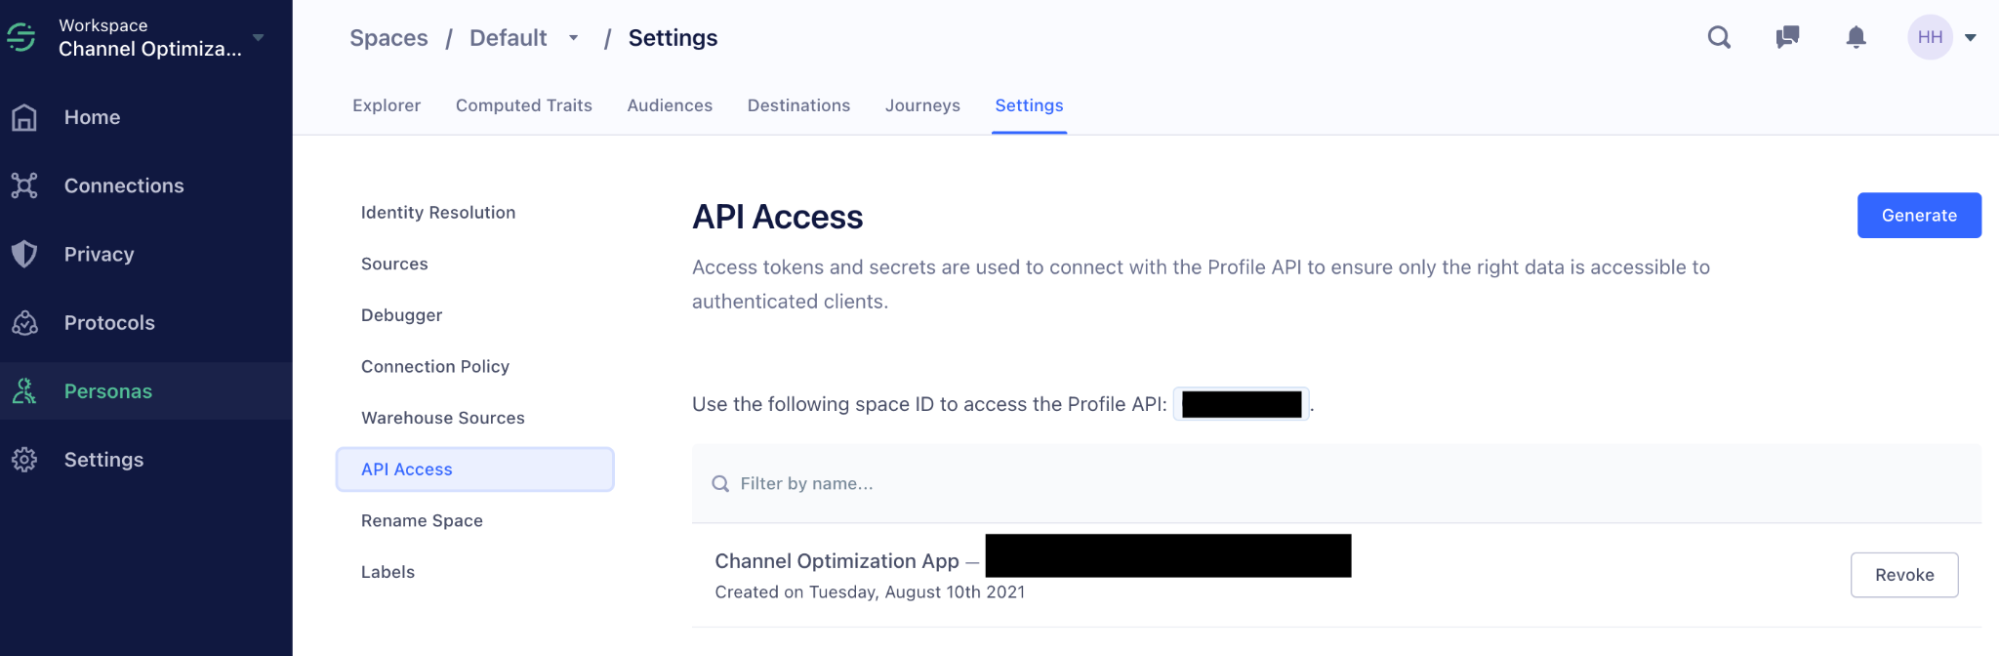Click the Privacy shield icon
The image size is (1999, 656).
(x=24, y=254)
